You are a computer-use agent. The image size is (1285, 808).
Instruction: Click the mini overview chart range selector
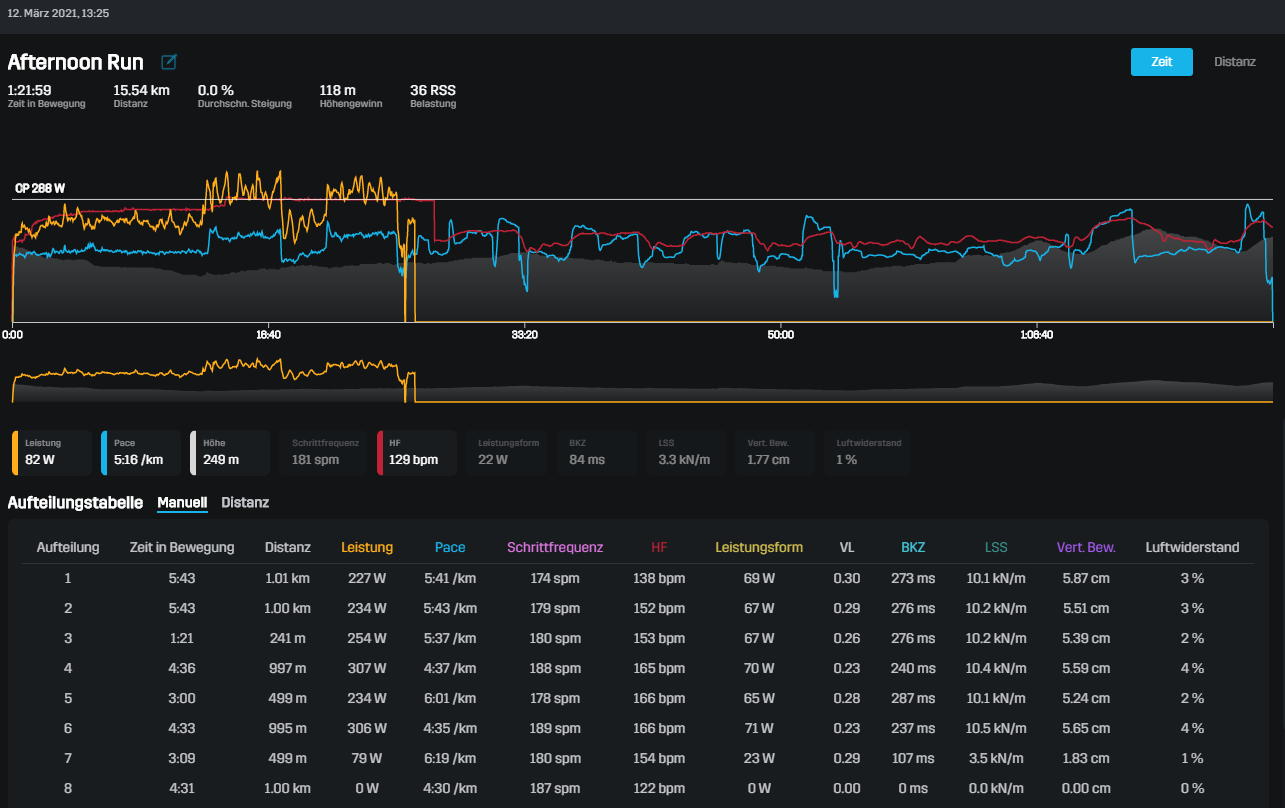(x=642, y=380)
